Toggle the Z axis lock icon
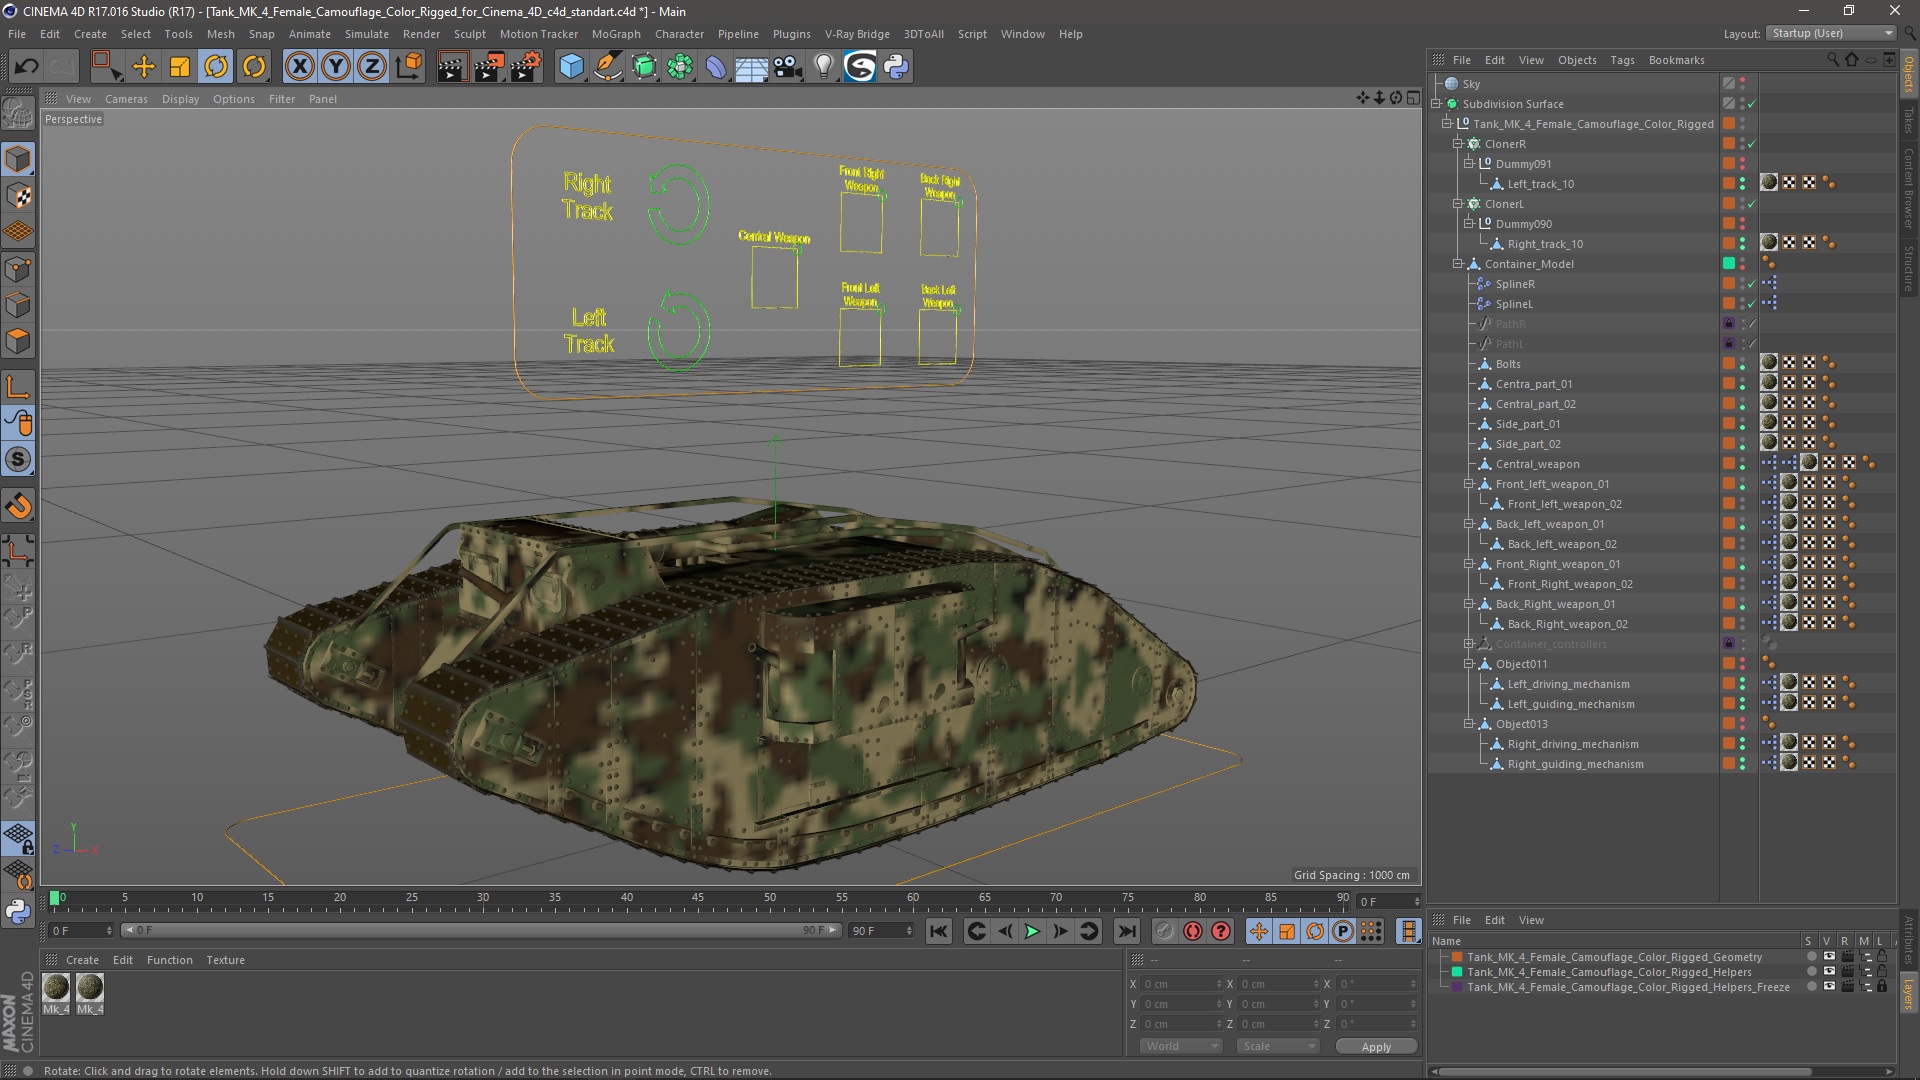Viewport: 1920px width, 1080px height. [372, 67]
